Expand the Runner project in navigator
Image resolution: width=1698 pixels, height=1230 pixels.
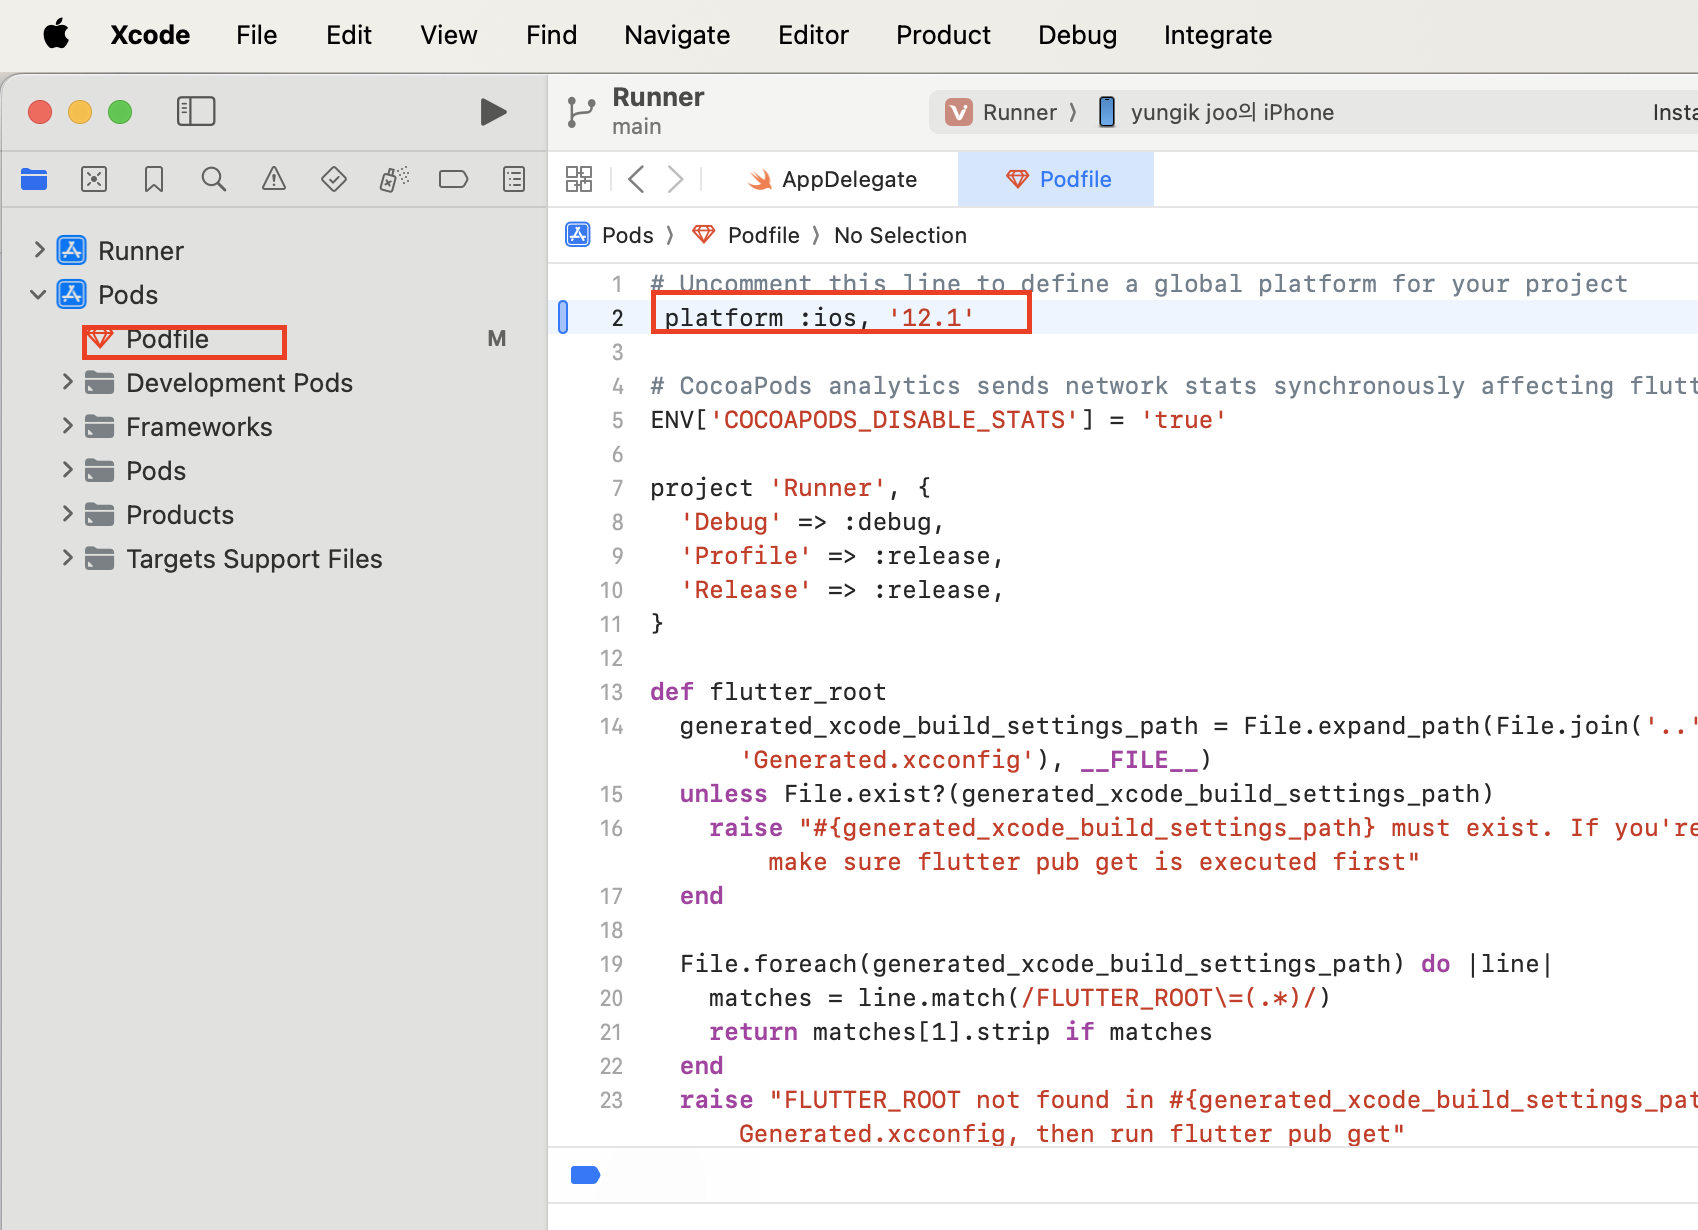[39, 250]
